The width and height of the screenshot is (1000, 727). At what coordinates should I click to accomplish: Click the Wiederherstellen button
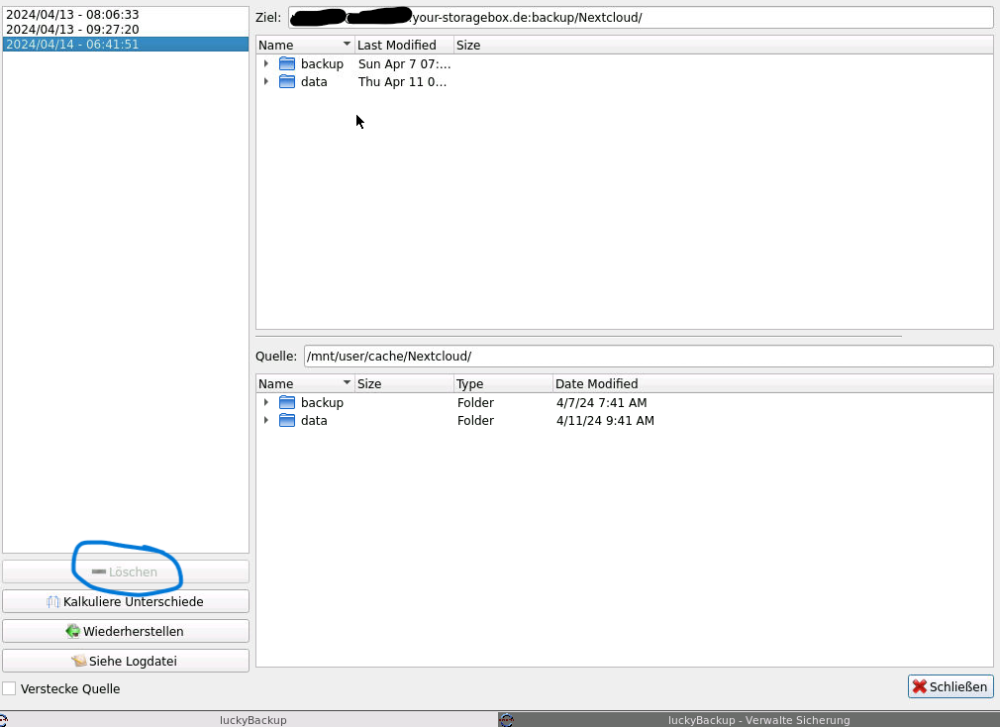click(126, 631)
